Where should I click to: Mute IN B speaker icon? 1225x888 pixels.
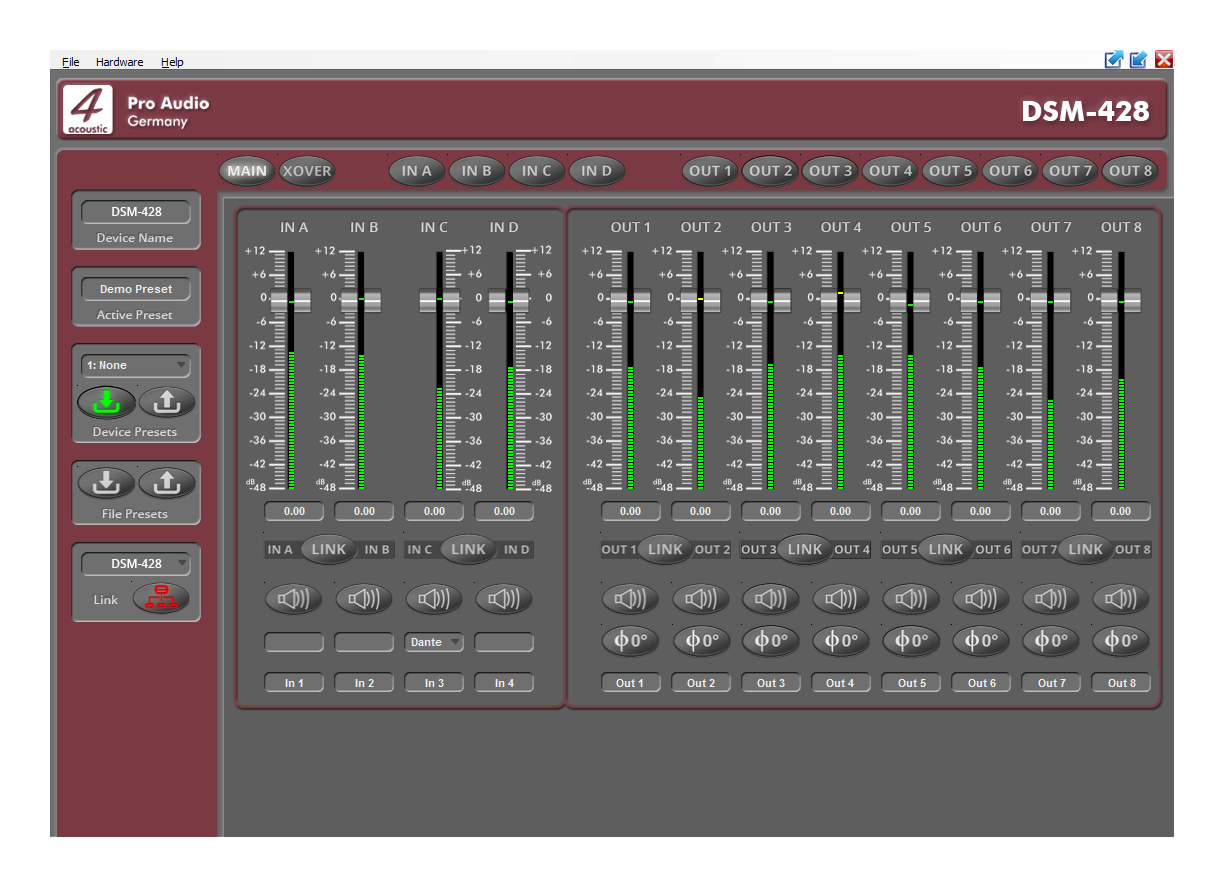click(364, 599)
